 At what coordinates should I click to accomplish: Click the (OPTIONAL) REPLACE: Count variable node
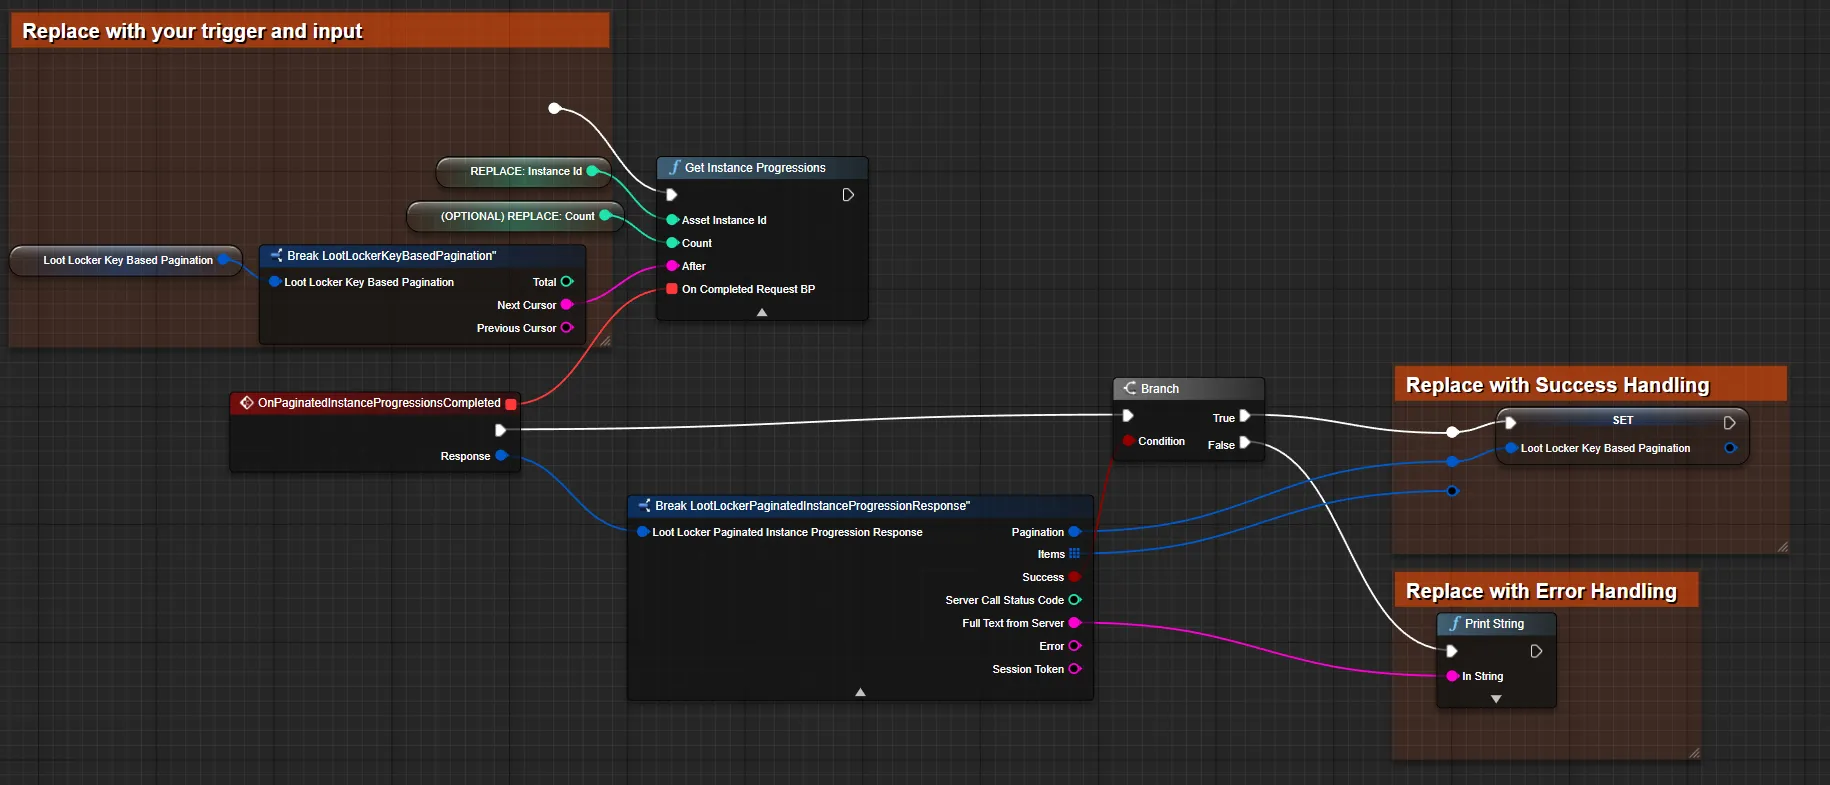pos(516,216)
